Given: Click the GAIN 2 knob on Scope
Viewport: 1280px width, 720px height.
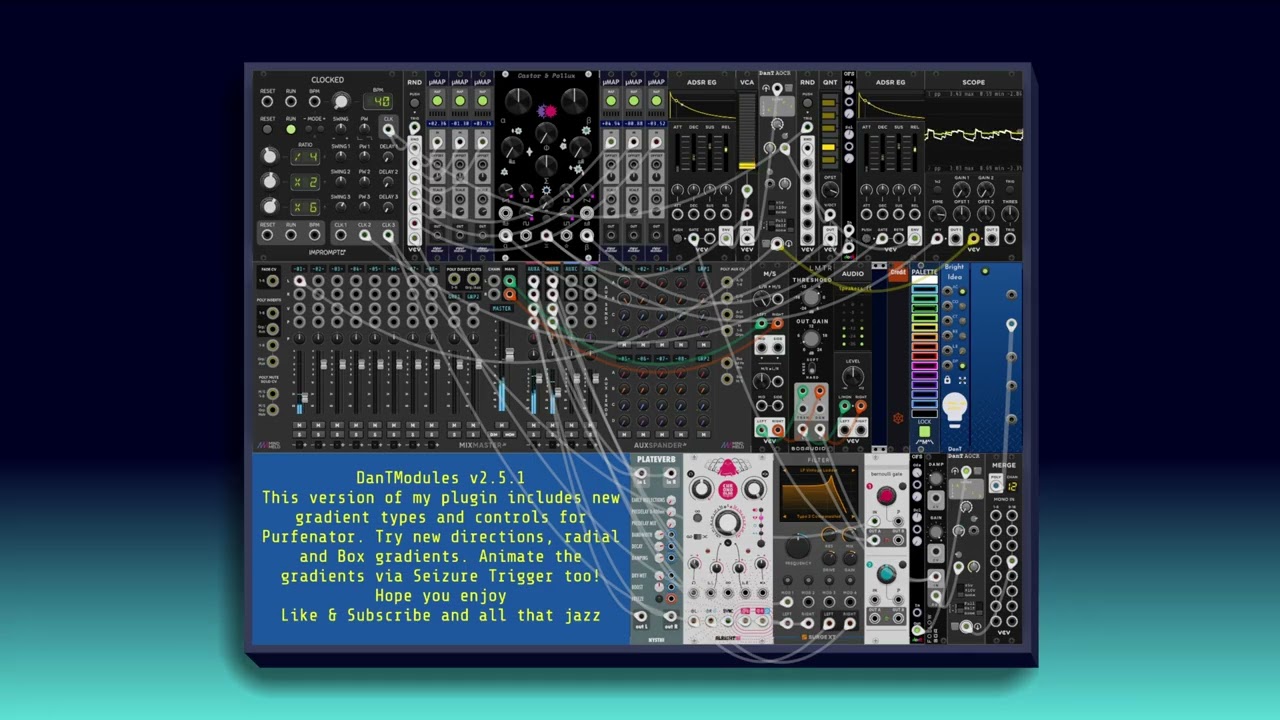Looking at the screenshot, I should pyautogui.click(x=985, y=189).
